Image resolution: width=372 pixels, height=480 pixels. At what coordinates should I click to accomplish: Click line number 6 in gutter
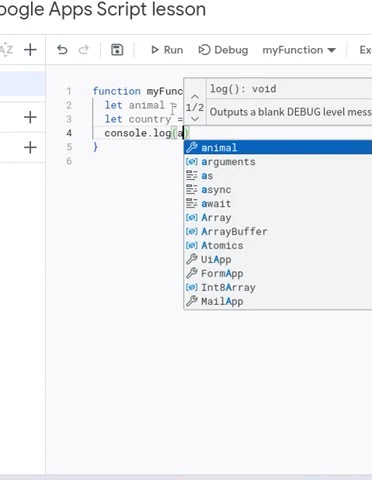click(x=69, y=161)
